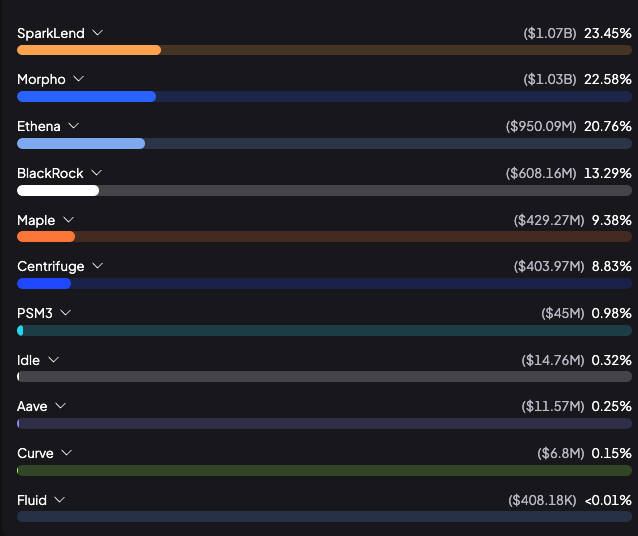Click the blue Morpho allocation bar

(x=324, y=96)
